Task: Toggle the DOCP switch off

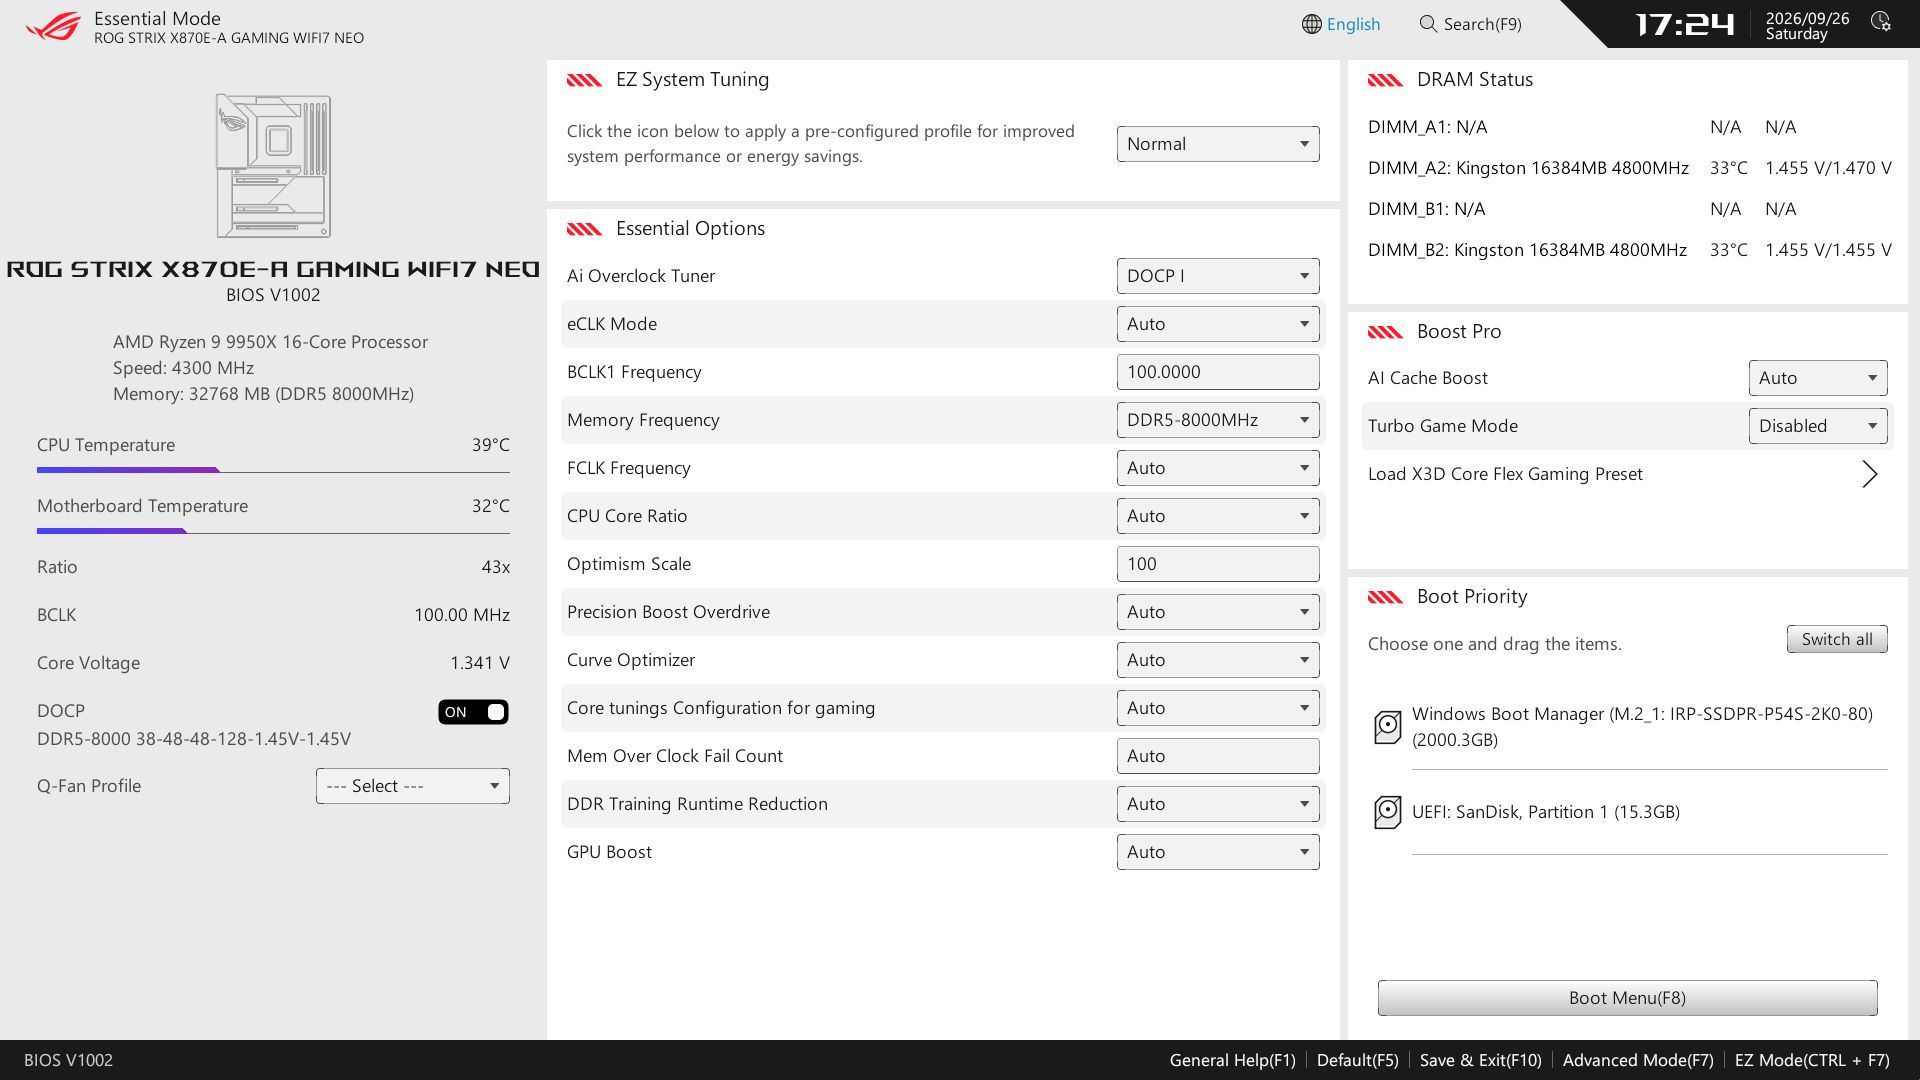Action: click(x=473, y=712)
